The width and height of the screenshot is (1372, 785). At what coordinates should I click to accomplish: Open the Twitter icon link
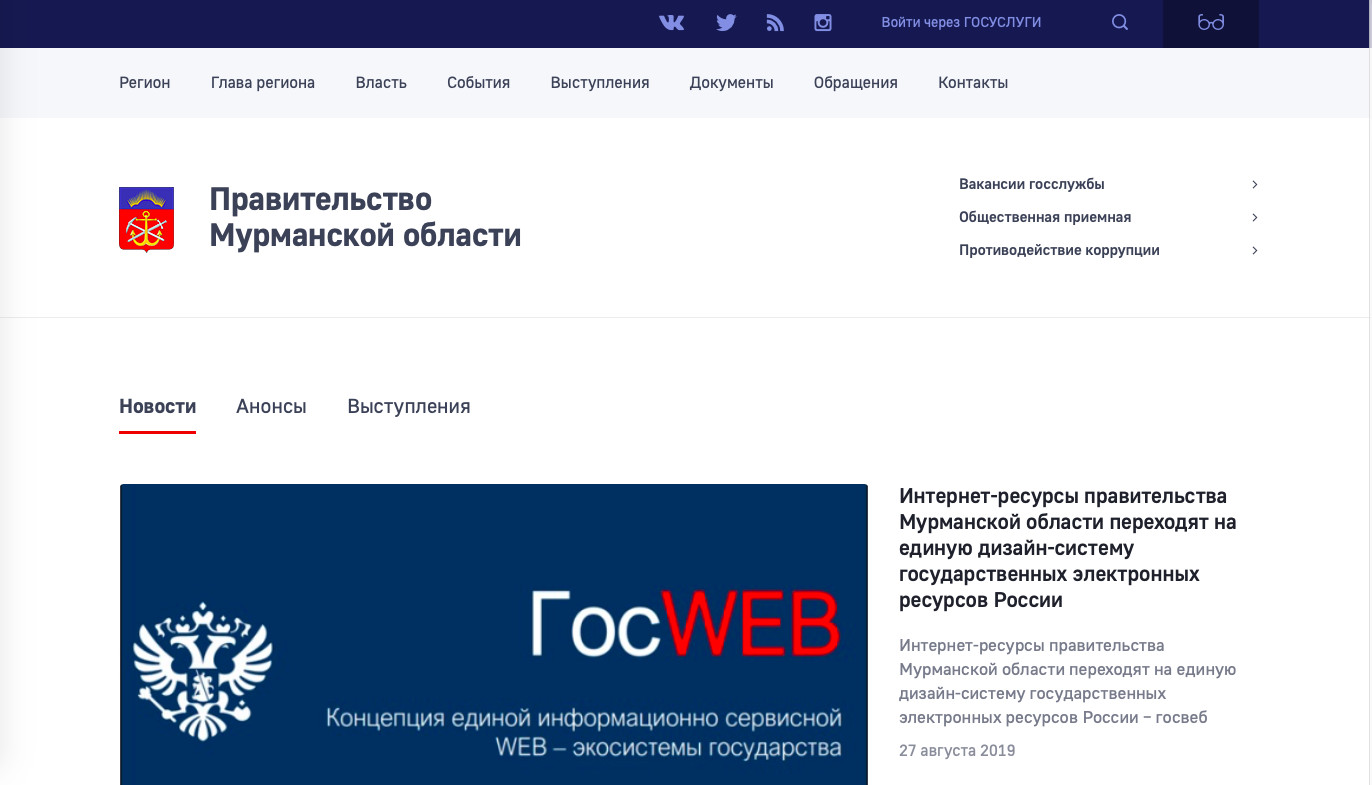(x=726, y=22)
